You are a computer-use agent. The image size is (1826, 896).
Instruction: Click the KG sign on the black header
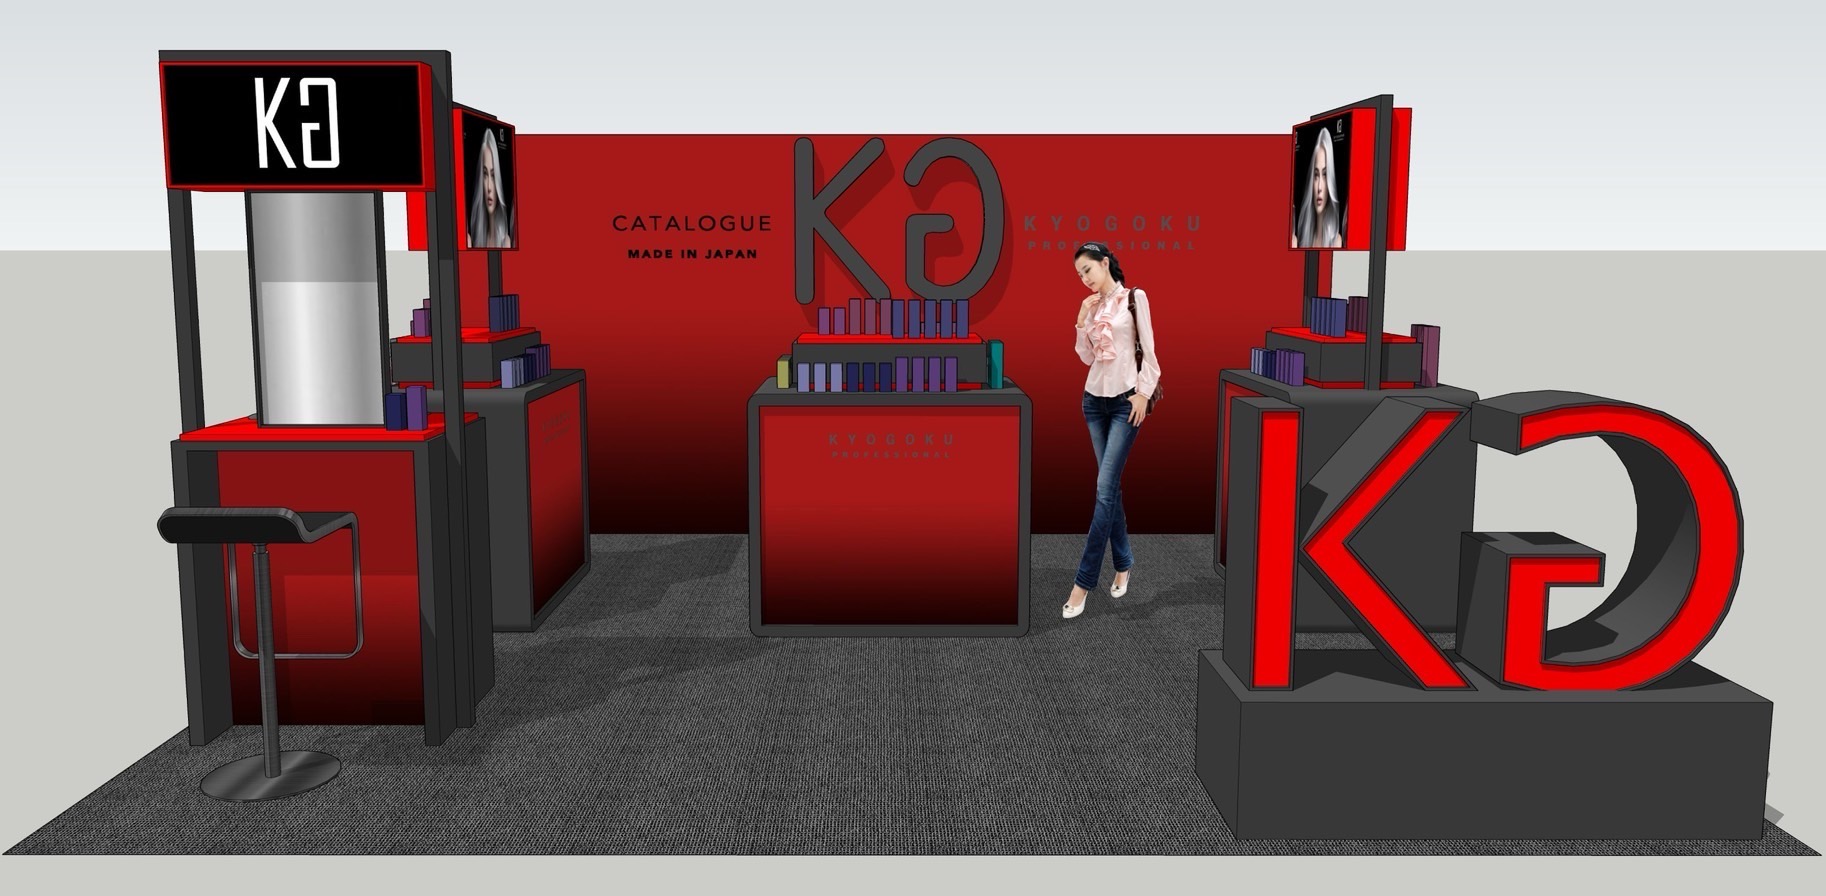(x=296, y=124)
